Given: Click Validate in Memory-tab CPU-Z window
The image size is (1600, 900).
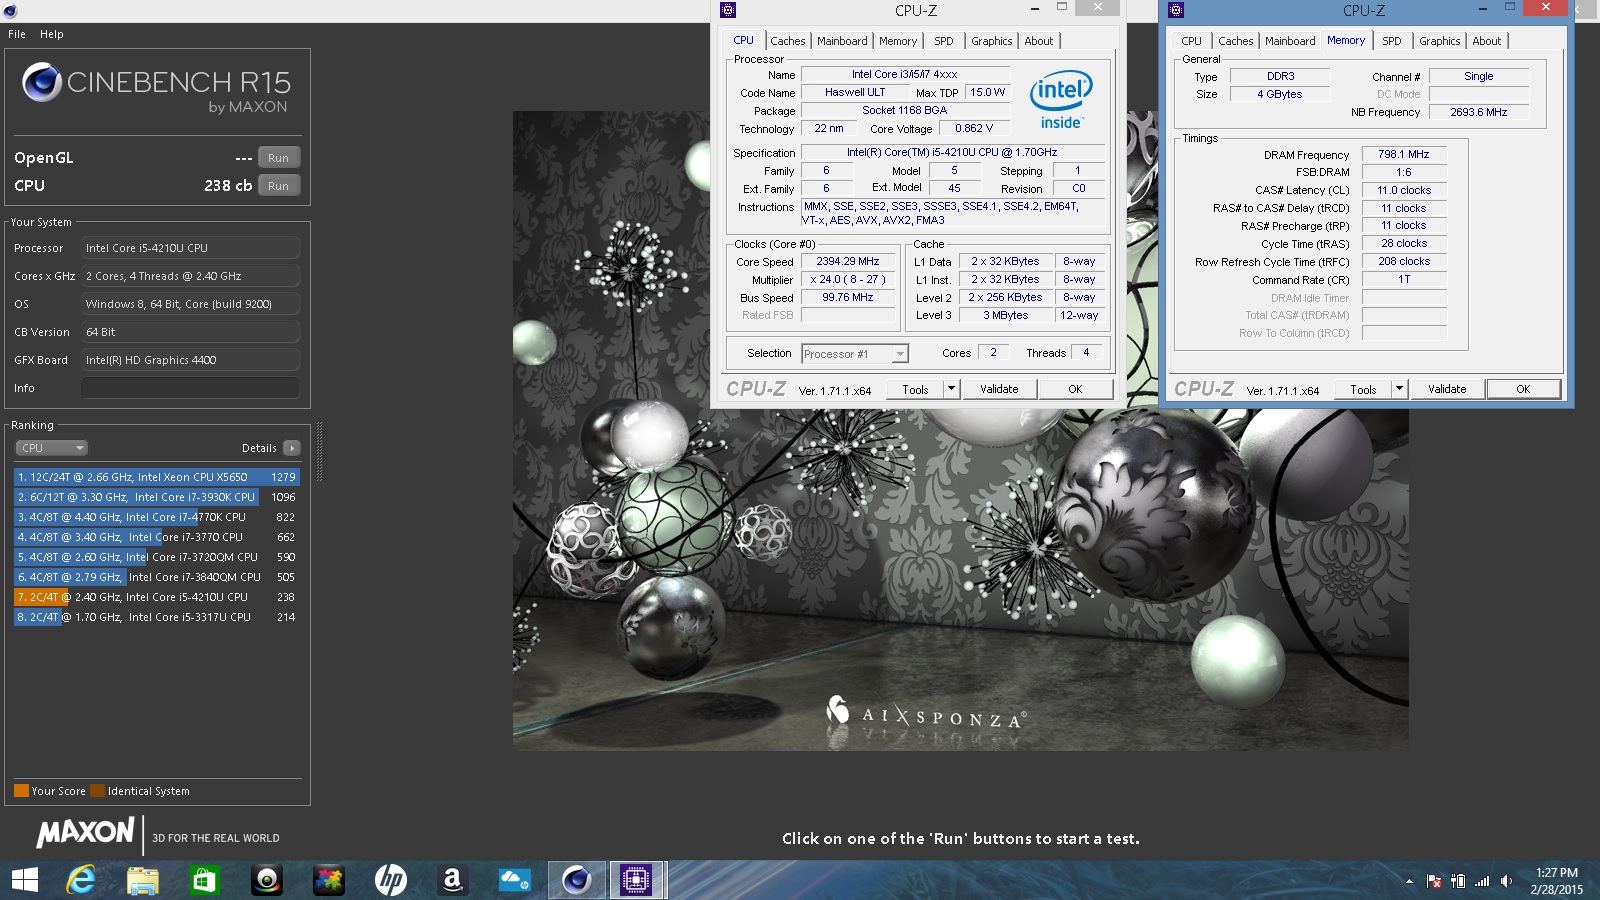Looking at the screenshot, I should (x=1447, y=390).
